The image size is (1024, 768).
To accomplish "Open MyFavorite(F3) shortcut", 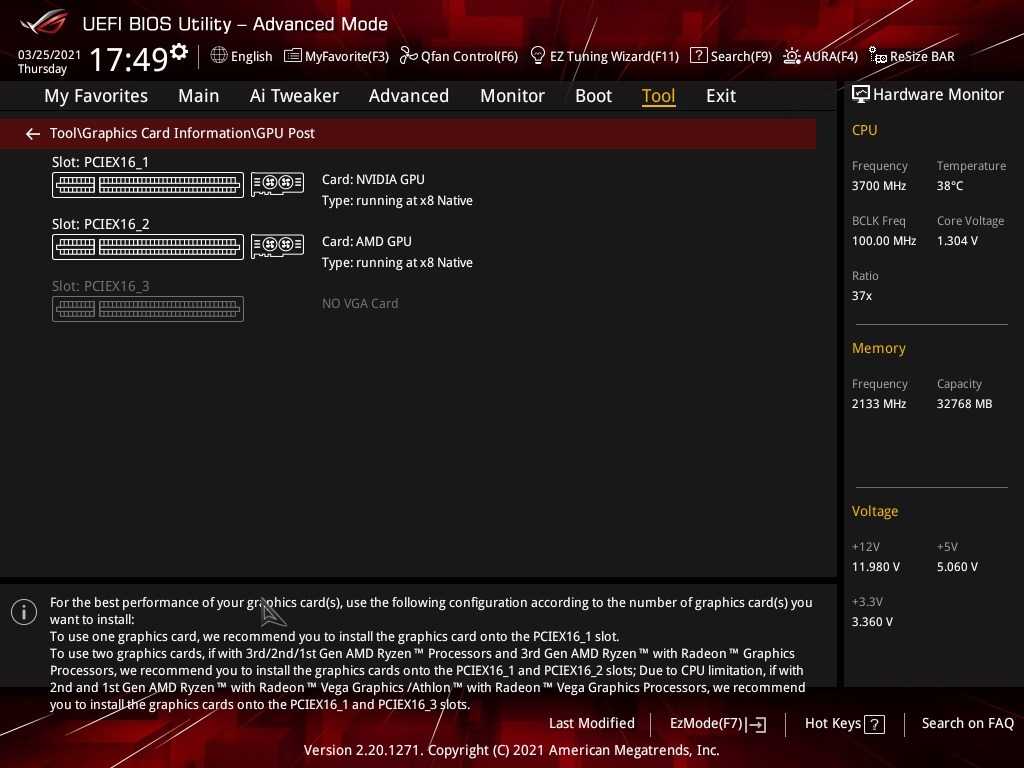I will 347,56.
